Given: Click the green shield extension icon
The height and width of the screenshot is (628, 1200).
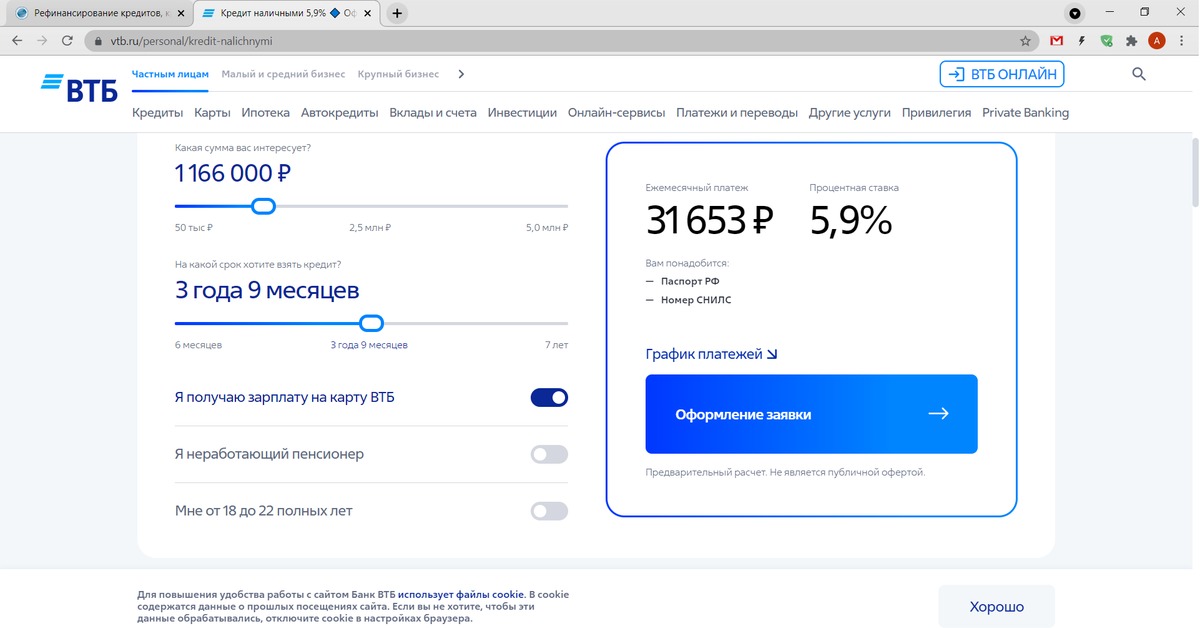Looking at the screenshot, I should 1107,41.
